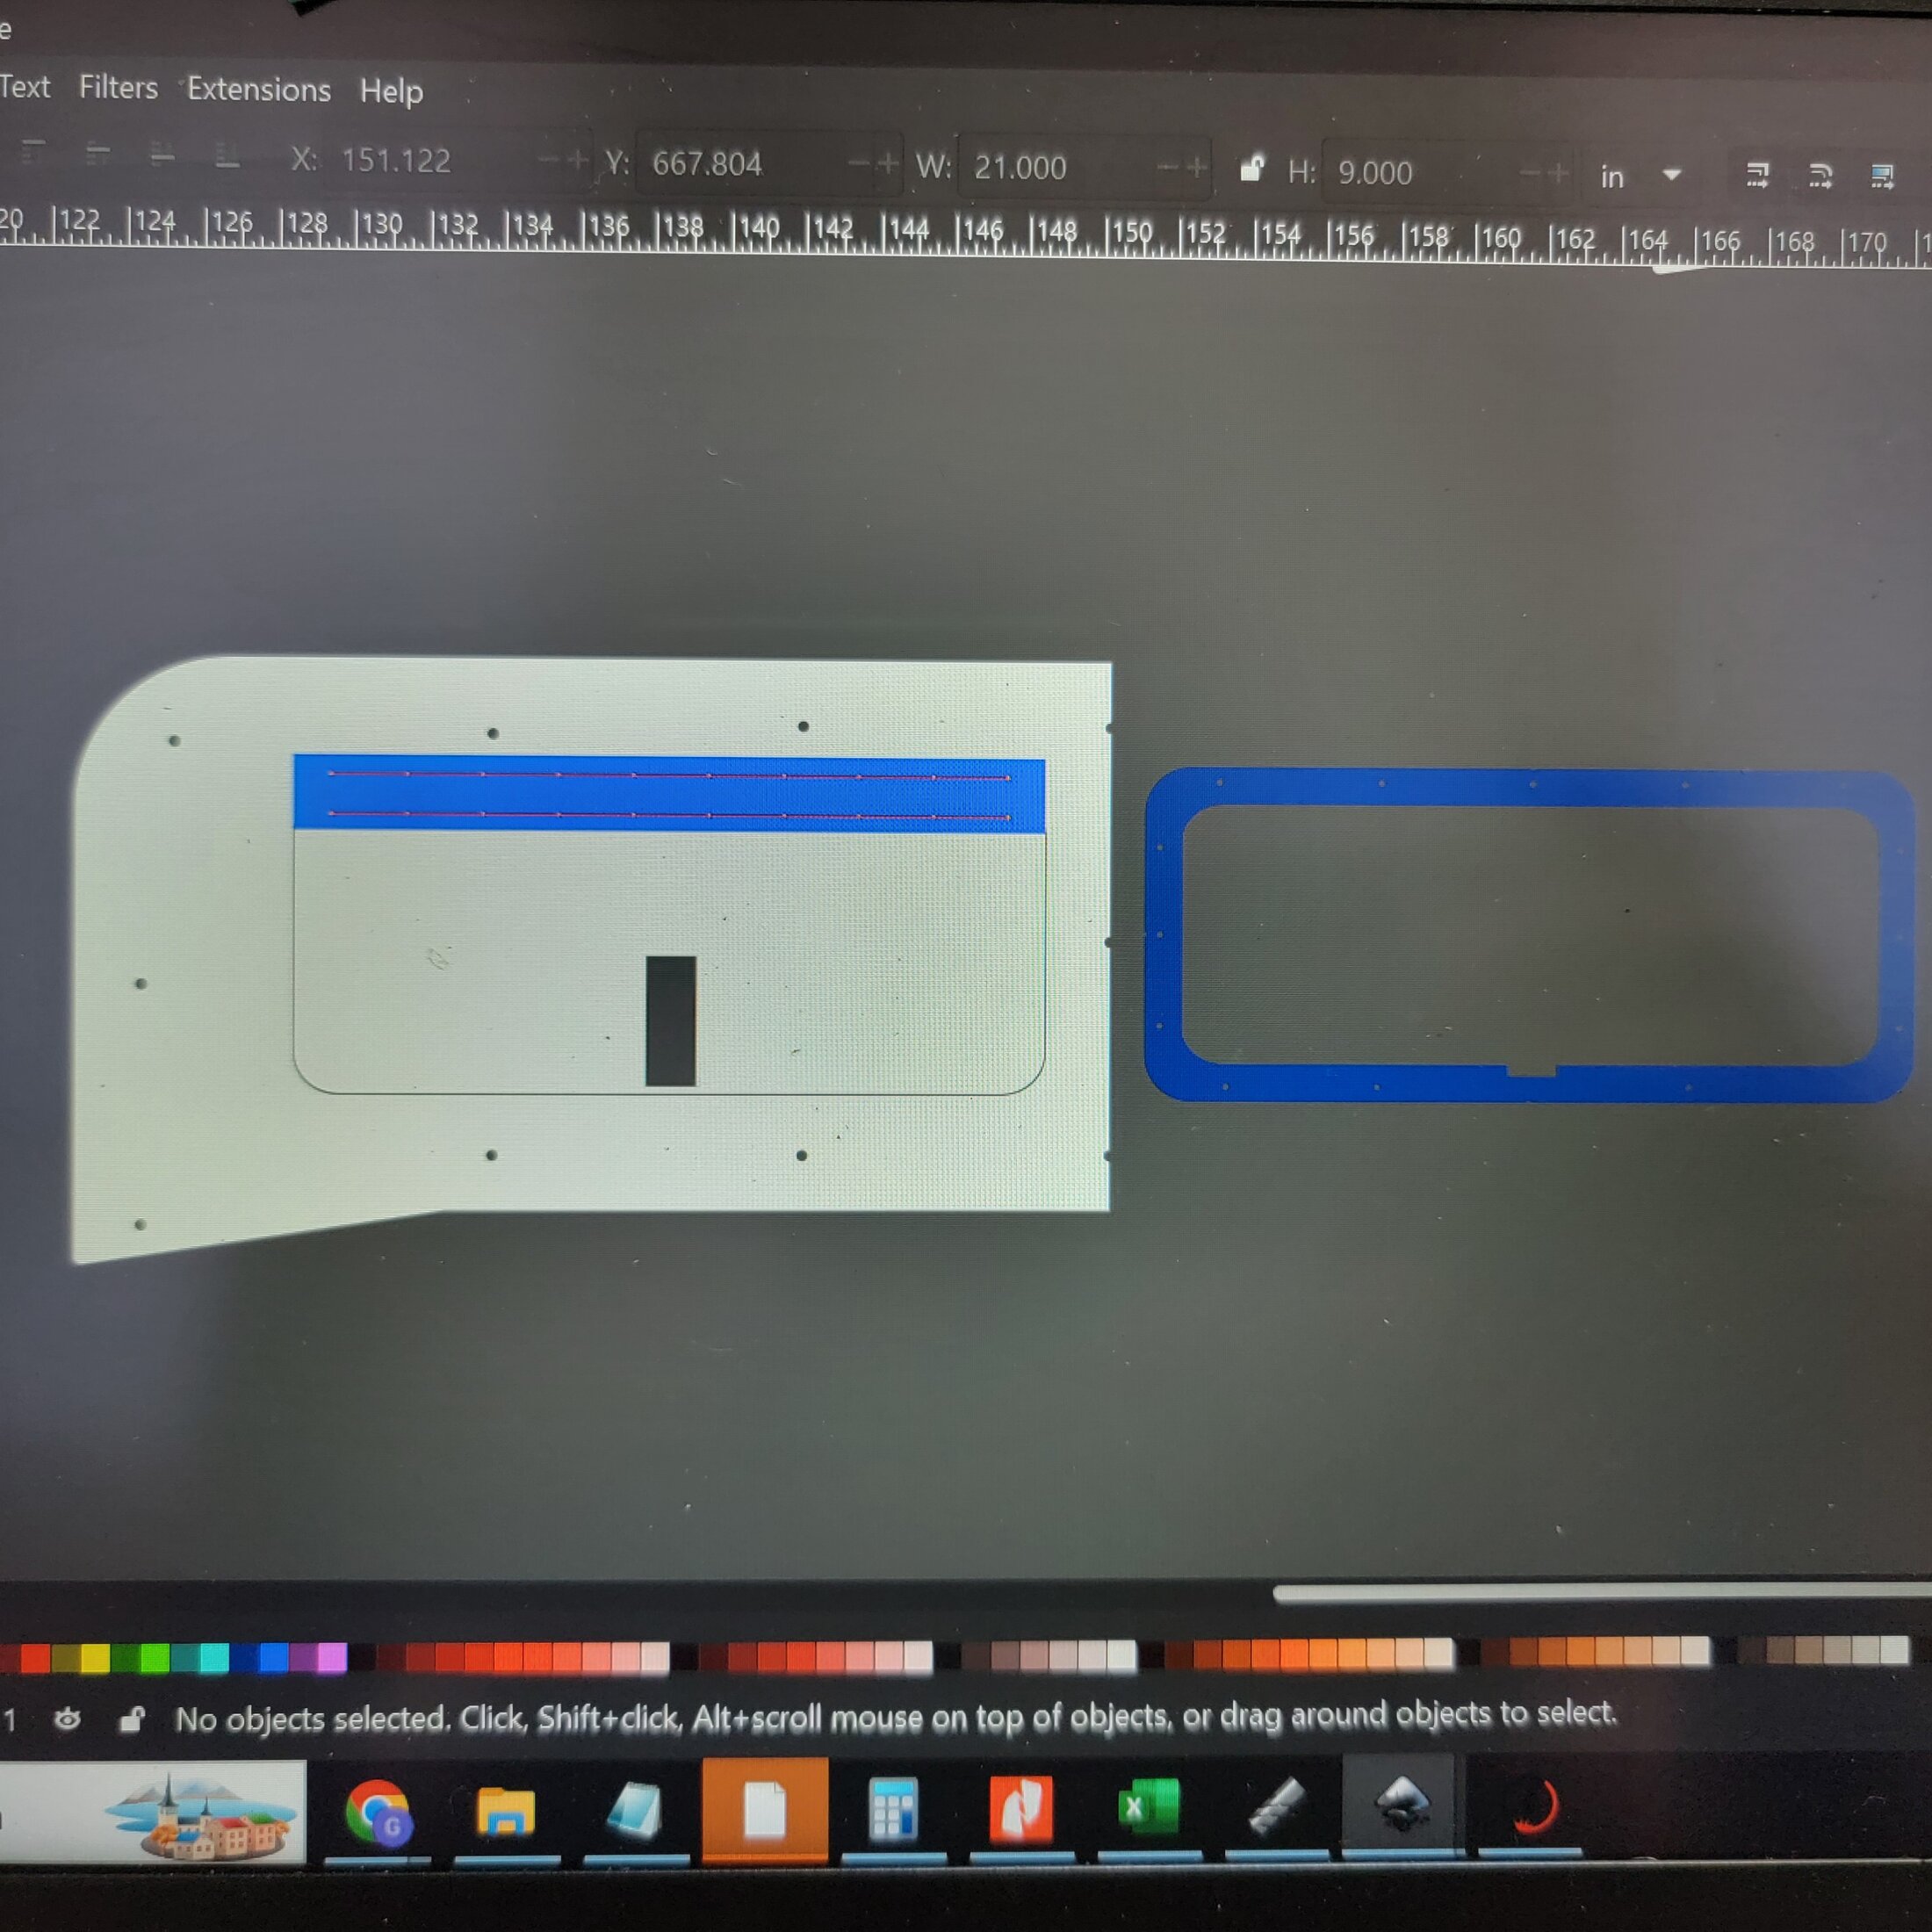Open the red PDF app on taskbar

[1021, 1809]
